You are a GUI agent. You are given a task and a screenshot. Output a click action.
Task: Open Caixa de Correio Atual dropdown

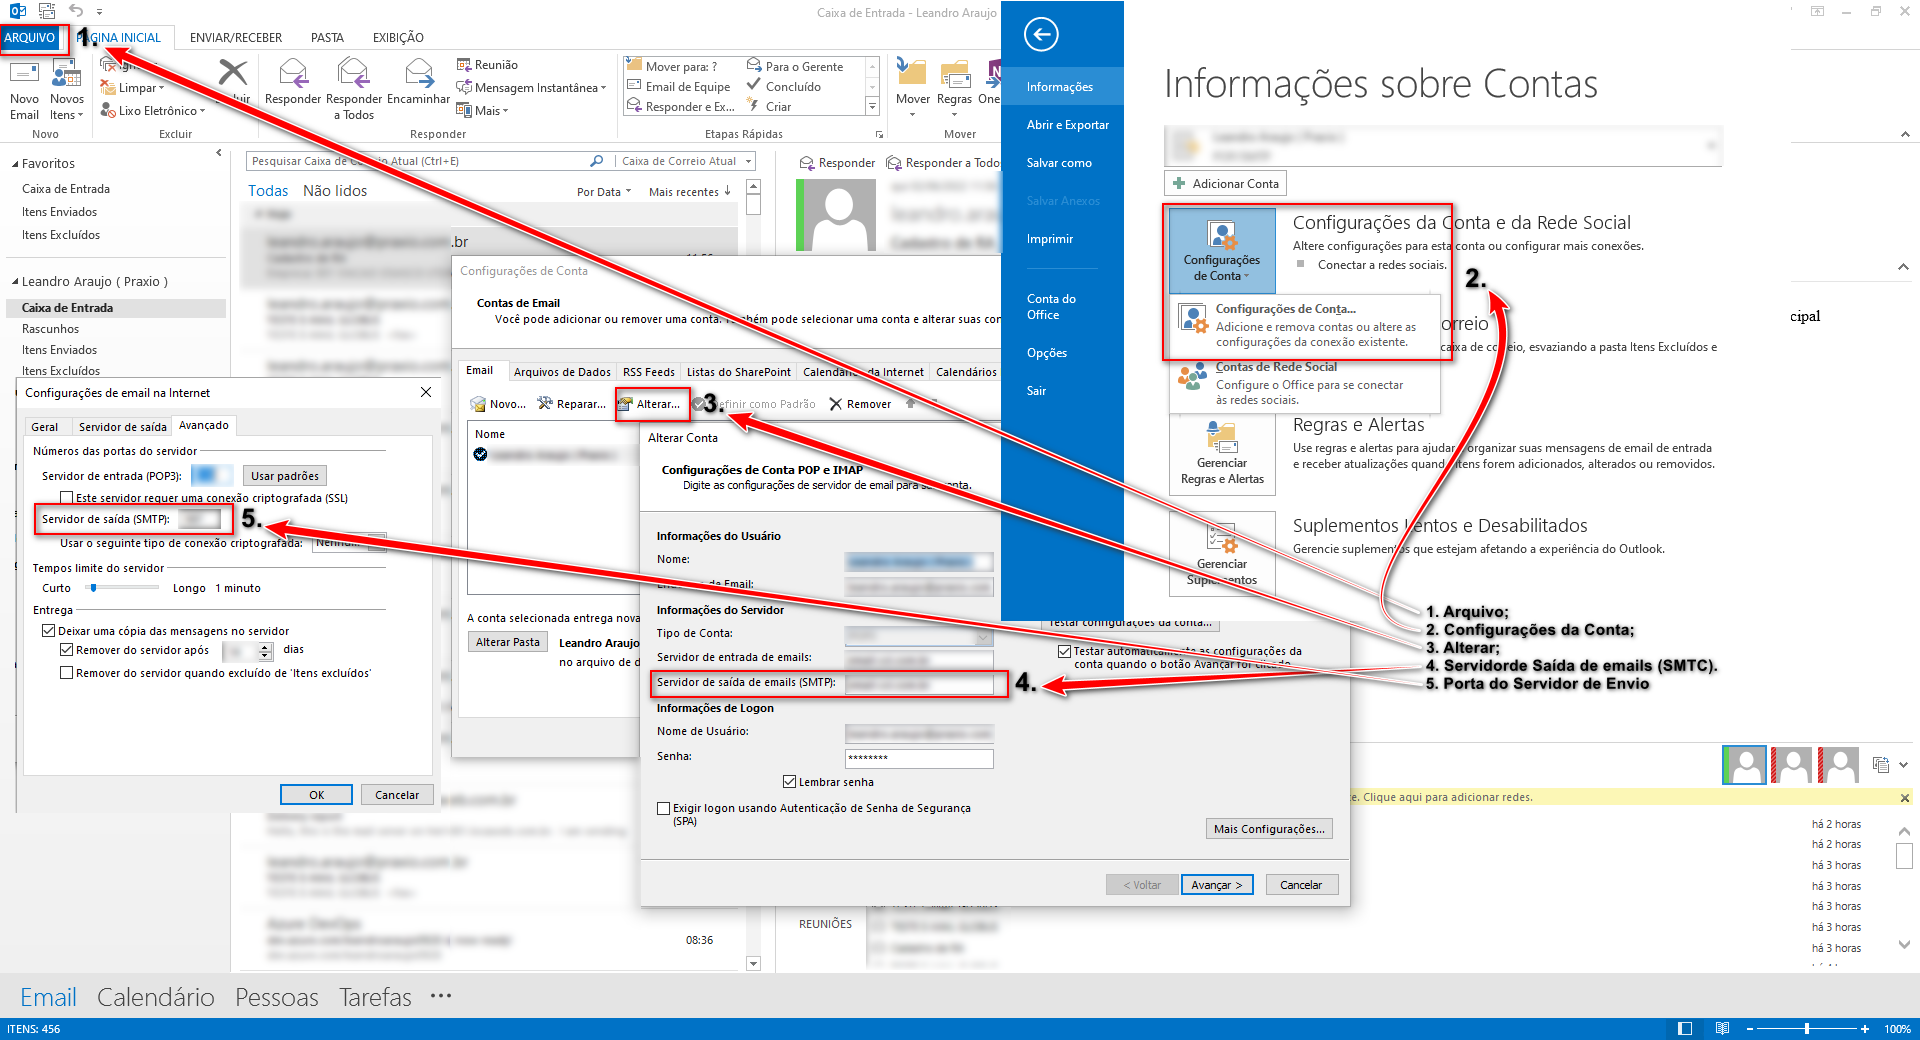point(746,161)
